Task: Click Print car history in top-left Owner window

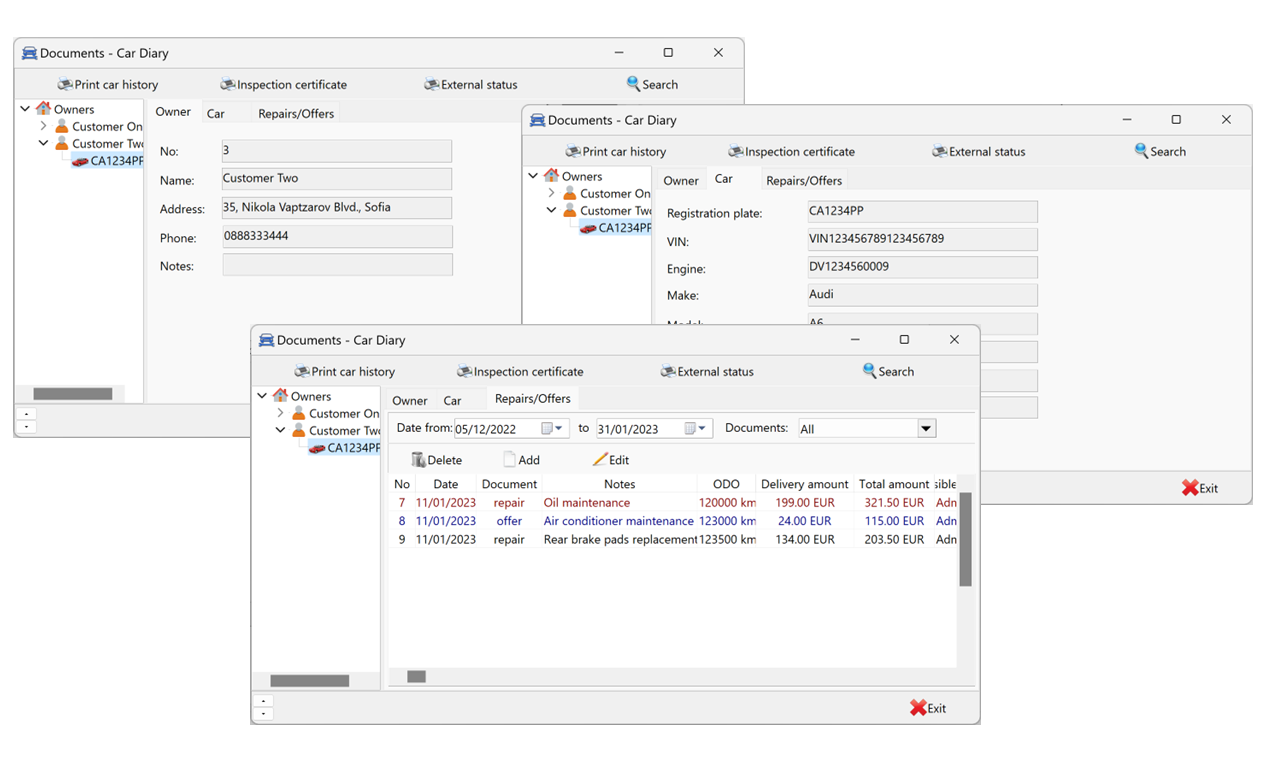Action: coord(107,84)
